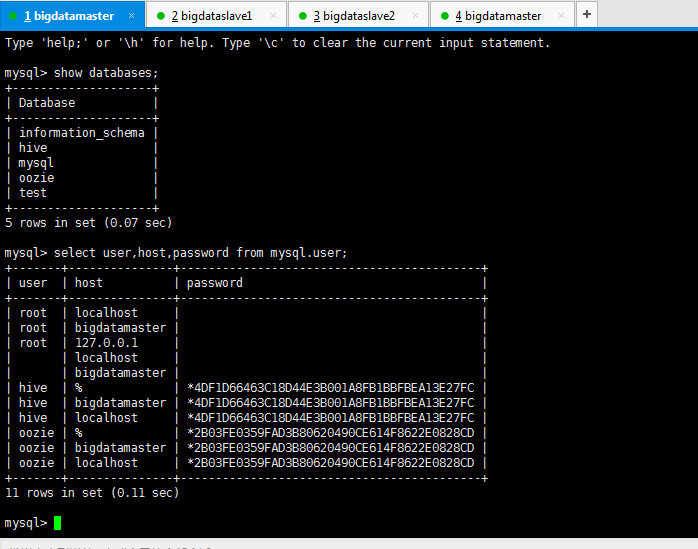Click the oozie bigdatamaster row password hash

click(x=331, y=448)
